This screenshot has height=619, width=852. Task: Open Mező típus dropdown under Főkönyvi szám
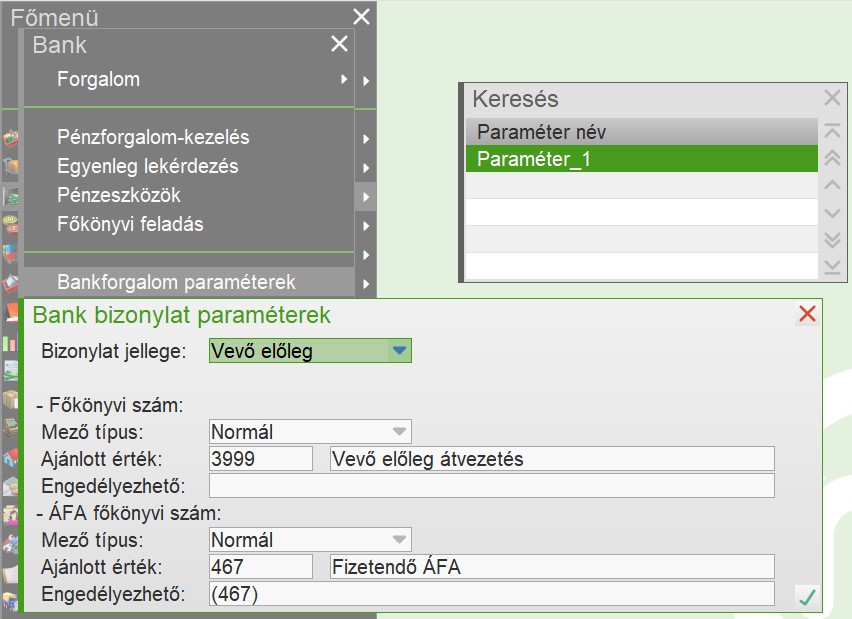click(x=310, y=432)
